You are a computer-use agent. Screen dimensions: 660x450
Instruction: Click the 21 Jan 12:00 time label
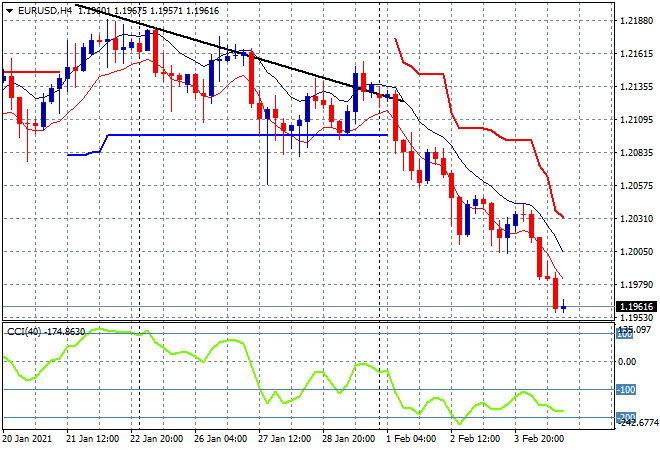click(92, 439)
